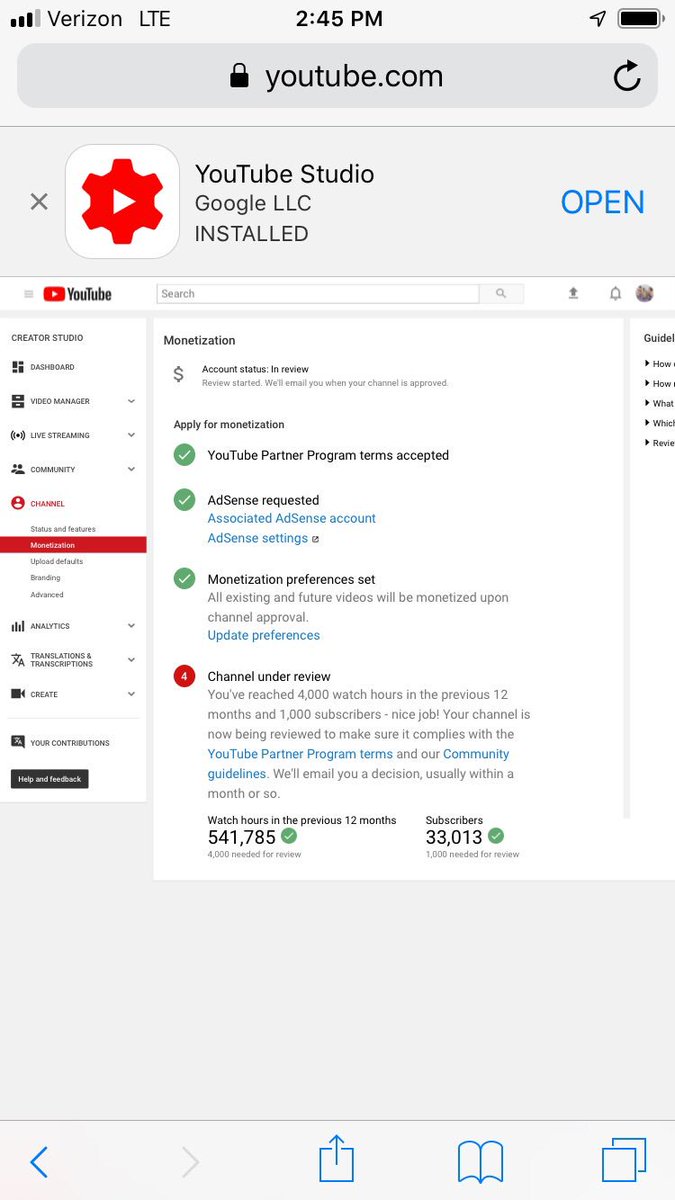Open Status and features
The image size is (675, 1200).
[63, 529]
